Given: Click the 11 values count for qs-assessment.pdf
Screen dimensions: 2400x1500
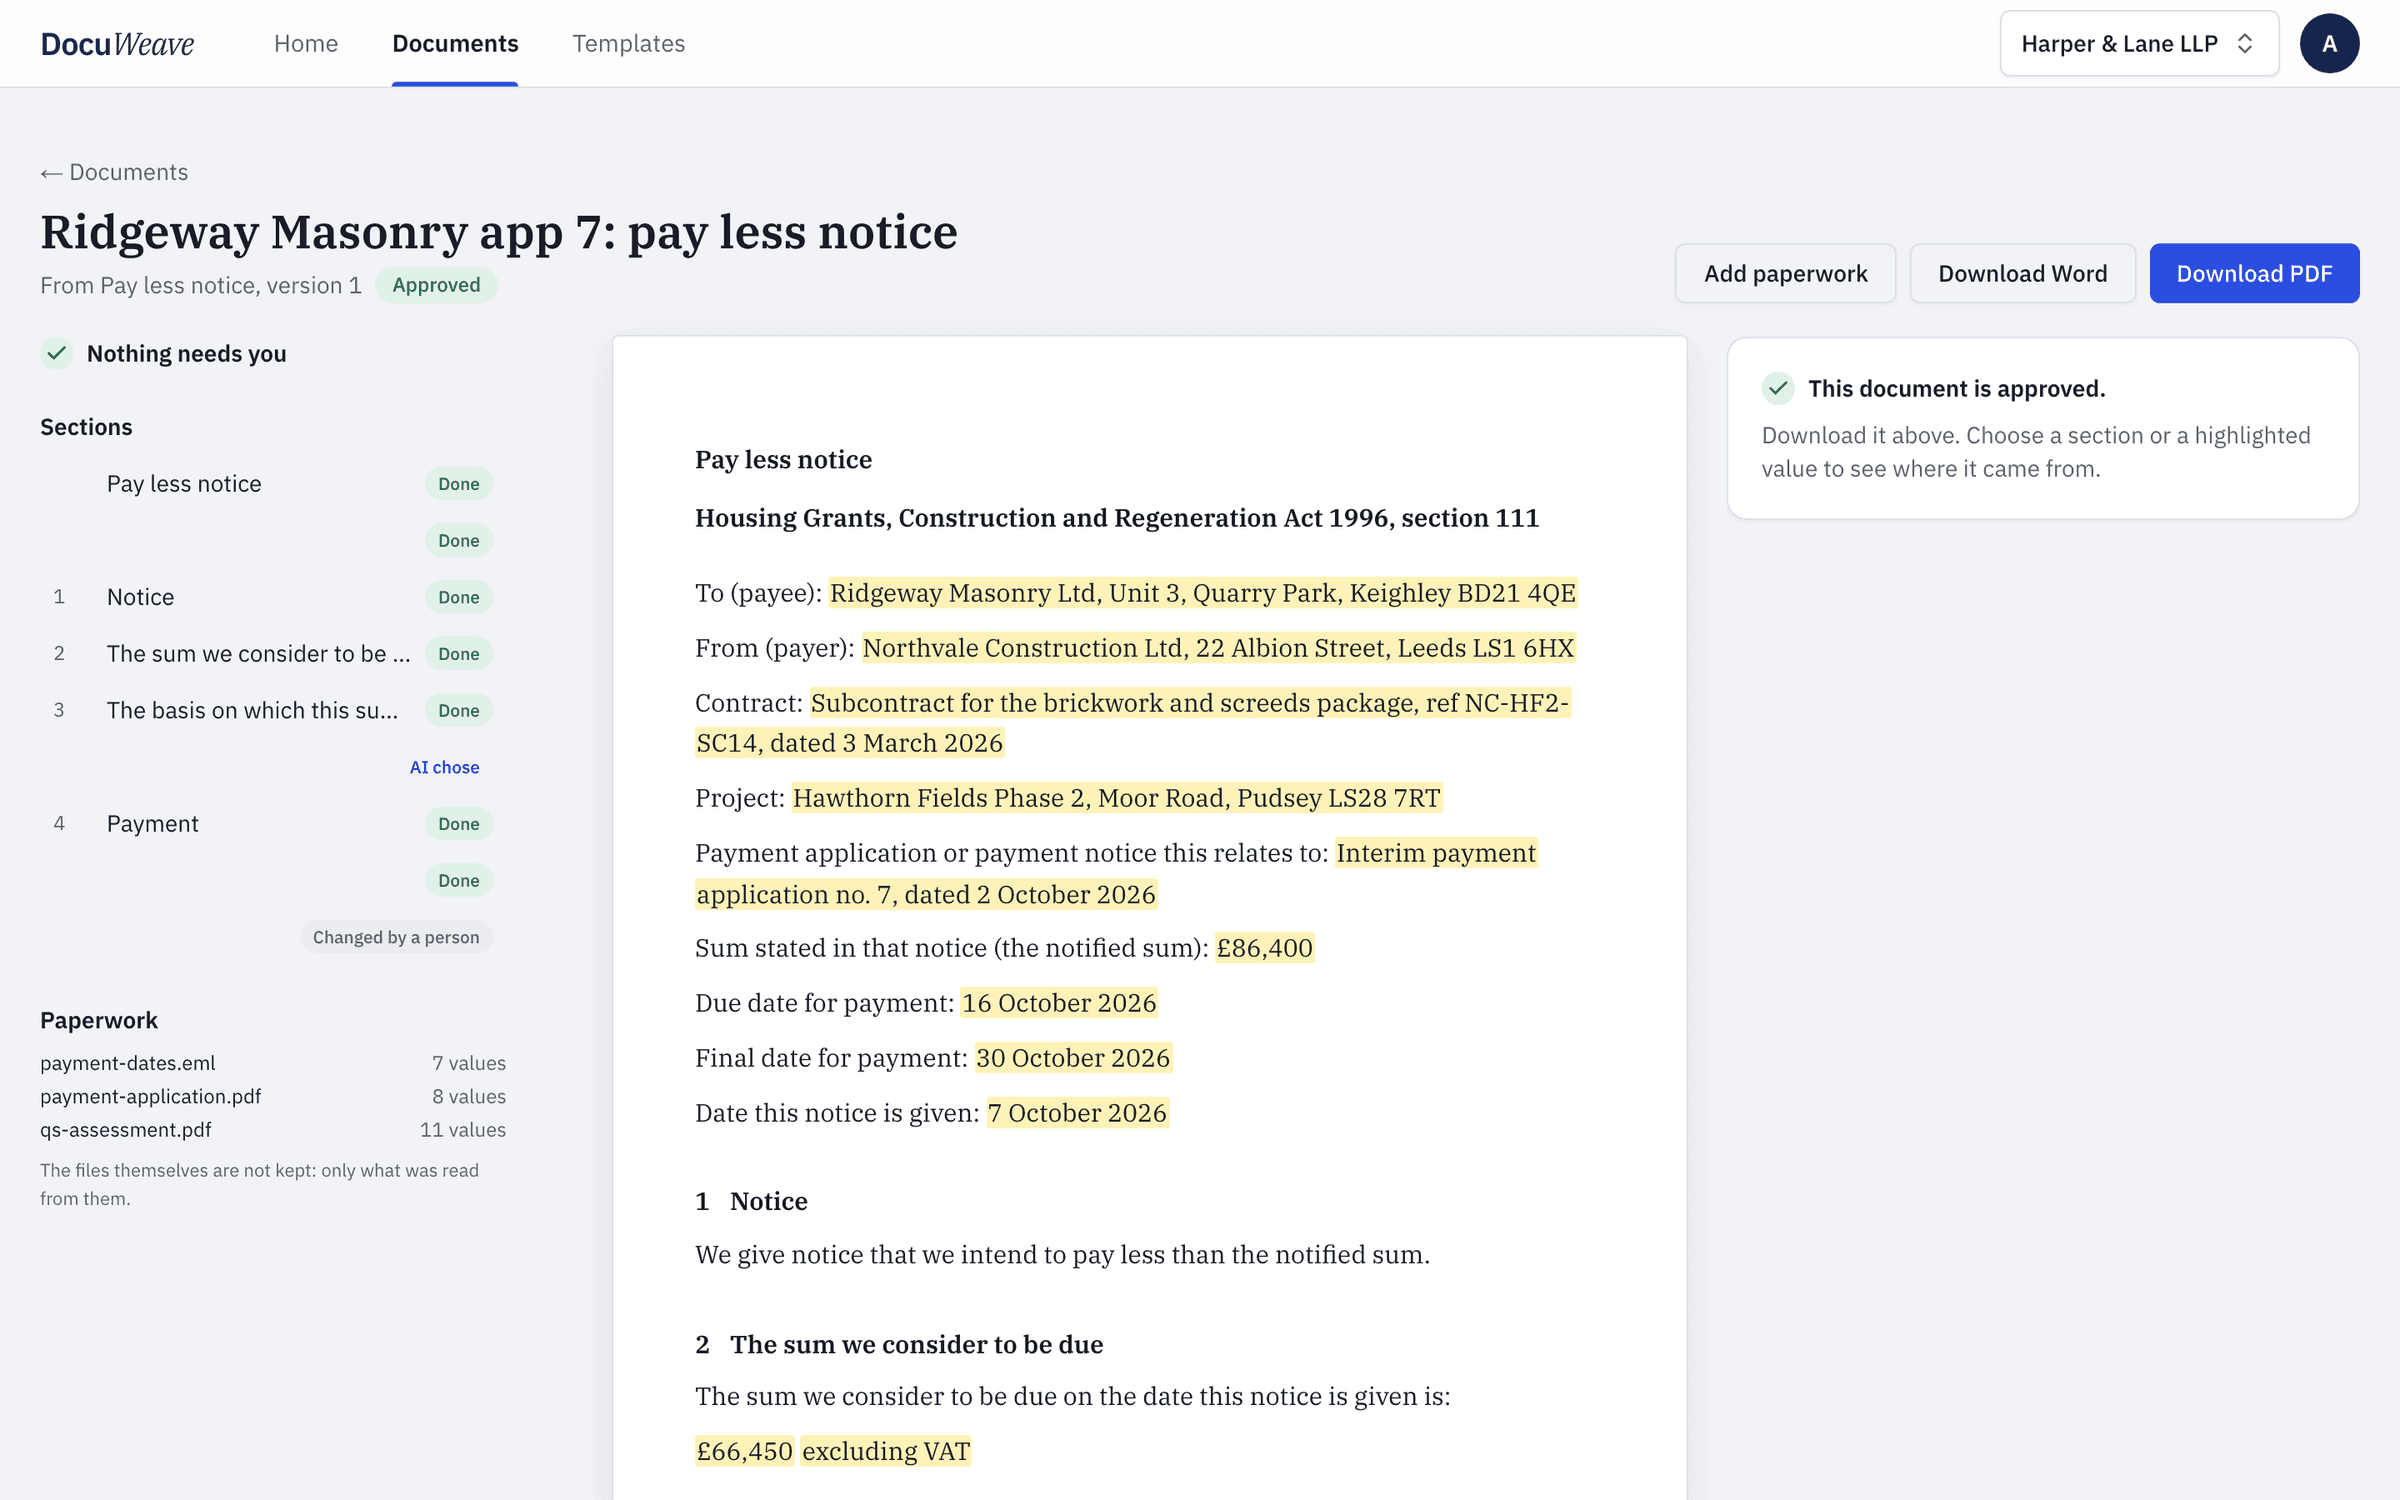Looking at the screenshot, I should tap(463, 1129).
